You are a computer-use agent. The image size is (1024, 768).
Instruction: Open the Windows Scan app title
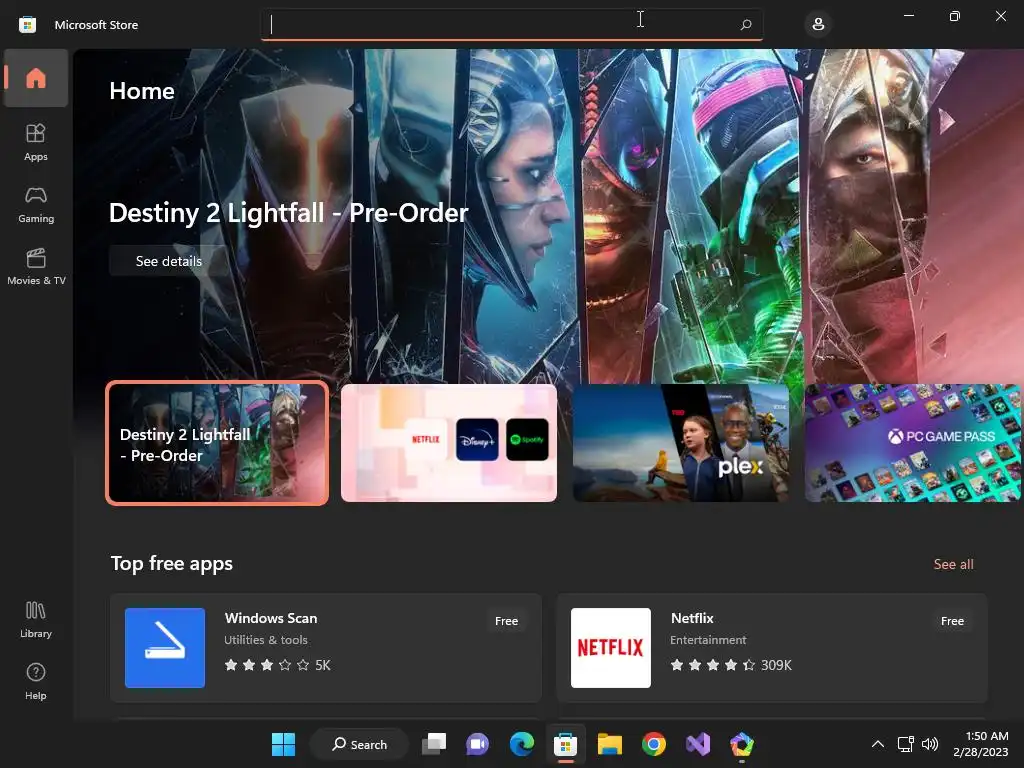[x=271, y=618]
